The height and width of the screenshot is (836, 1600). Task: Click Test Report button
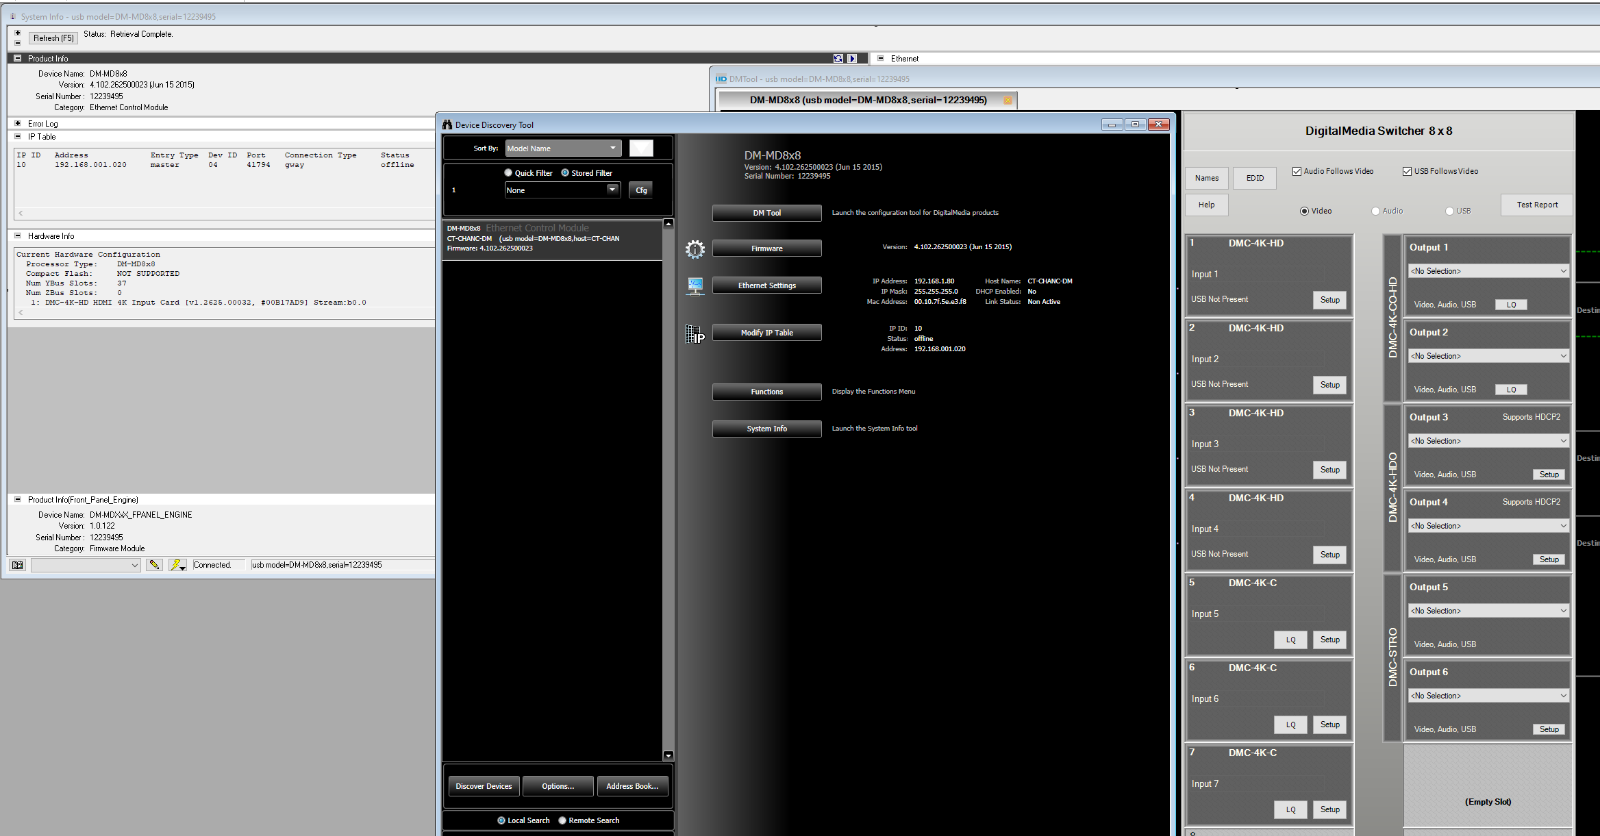point(1537,205)
